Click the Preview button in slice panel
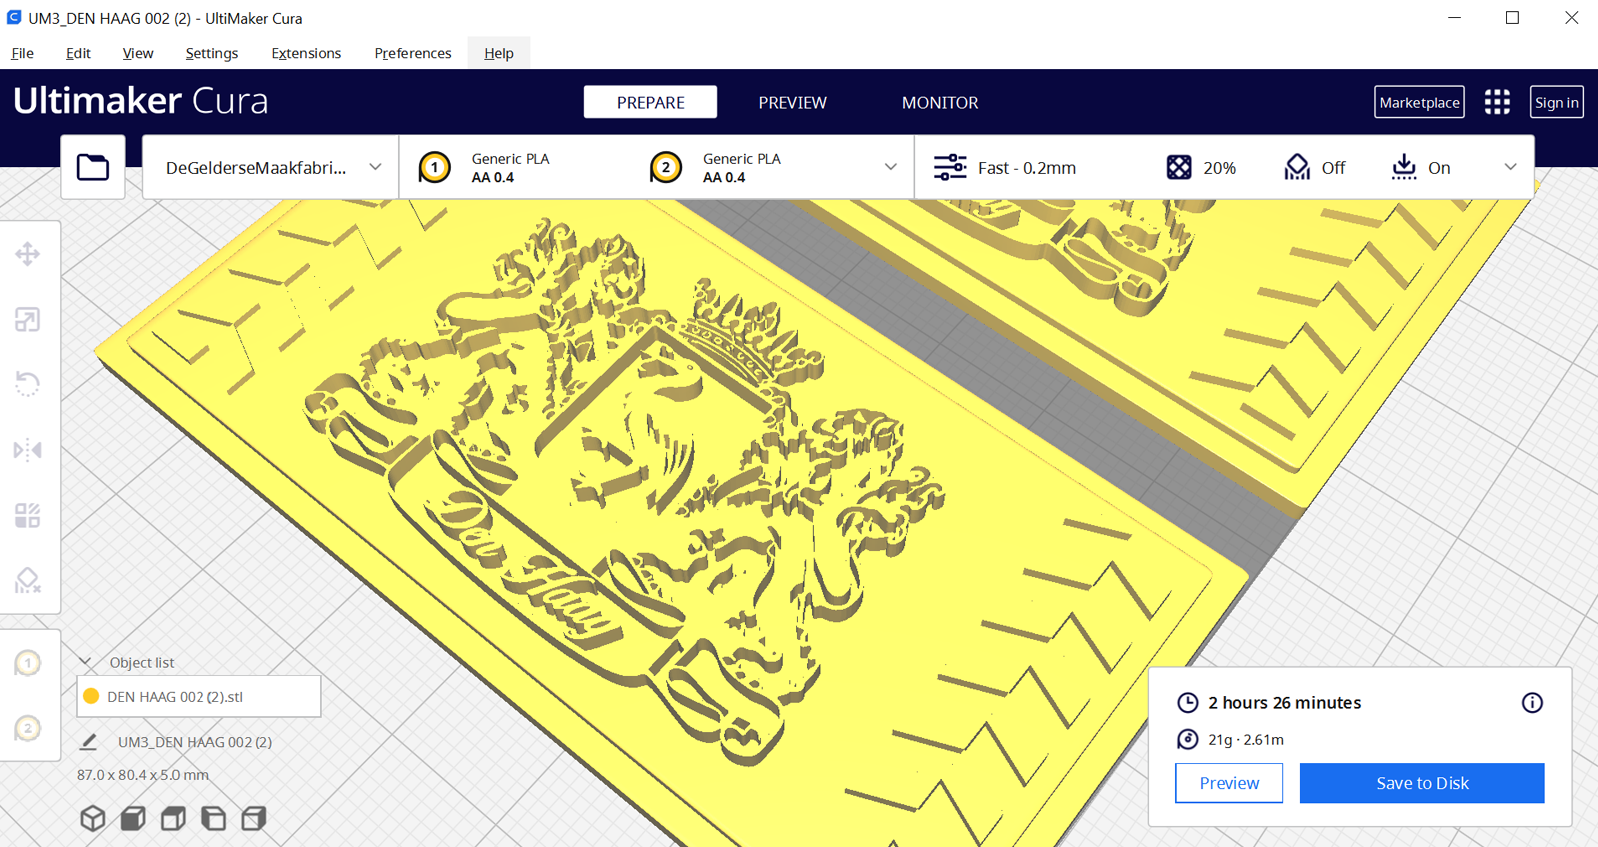 pos(1229,783)
